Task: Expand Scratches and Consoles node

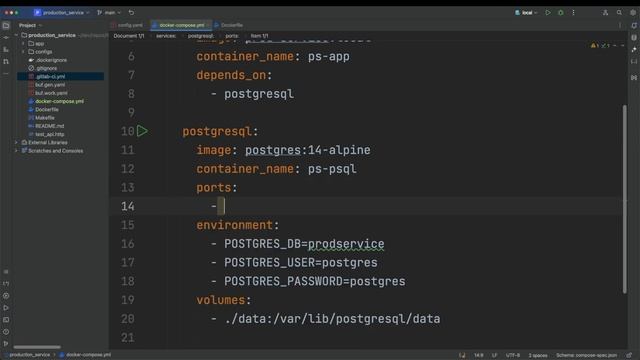Action: 16,151
